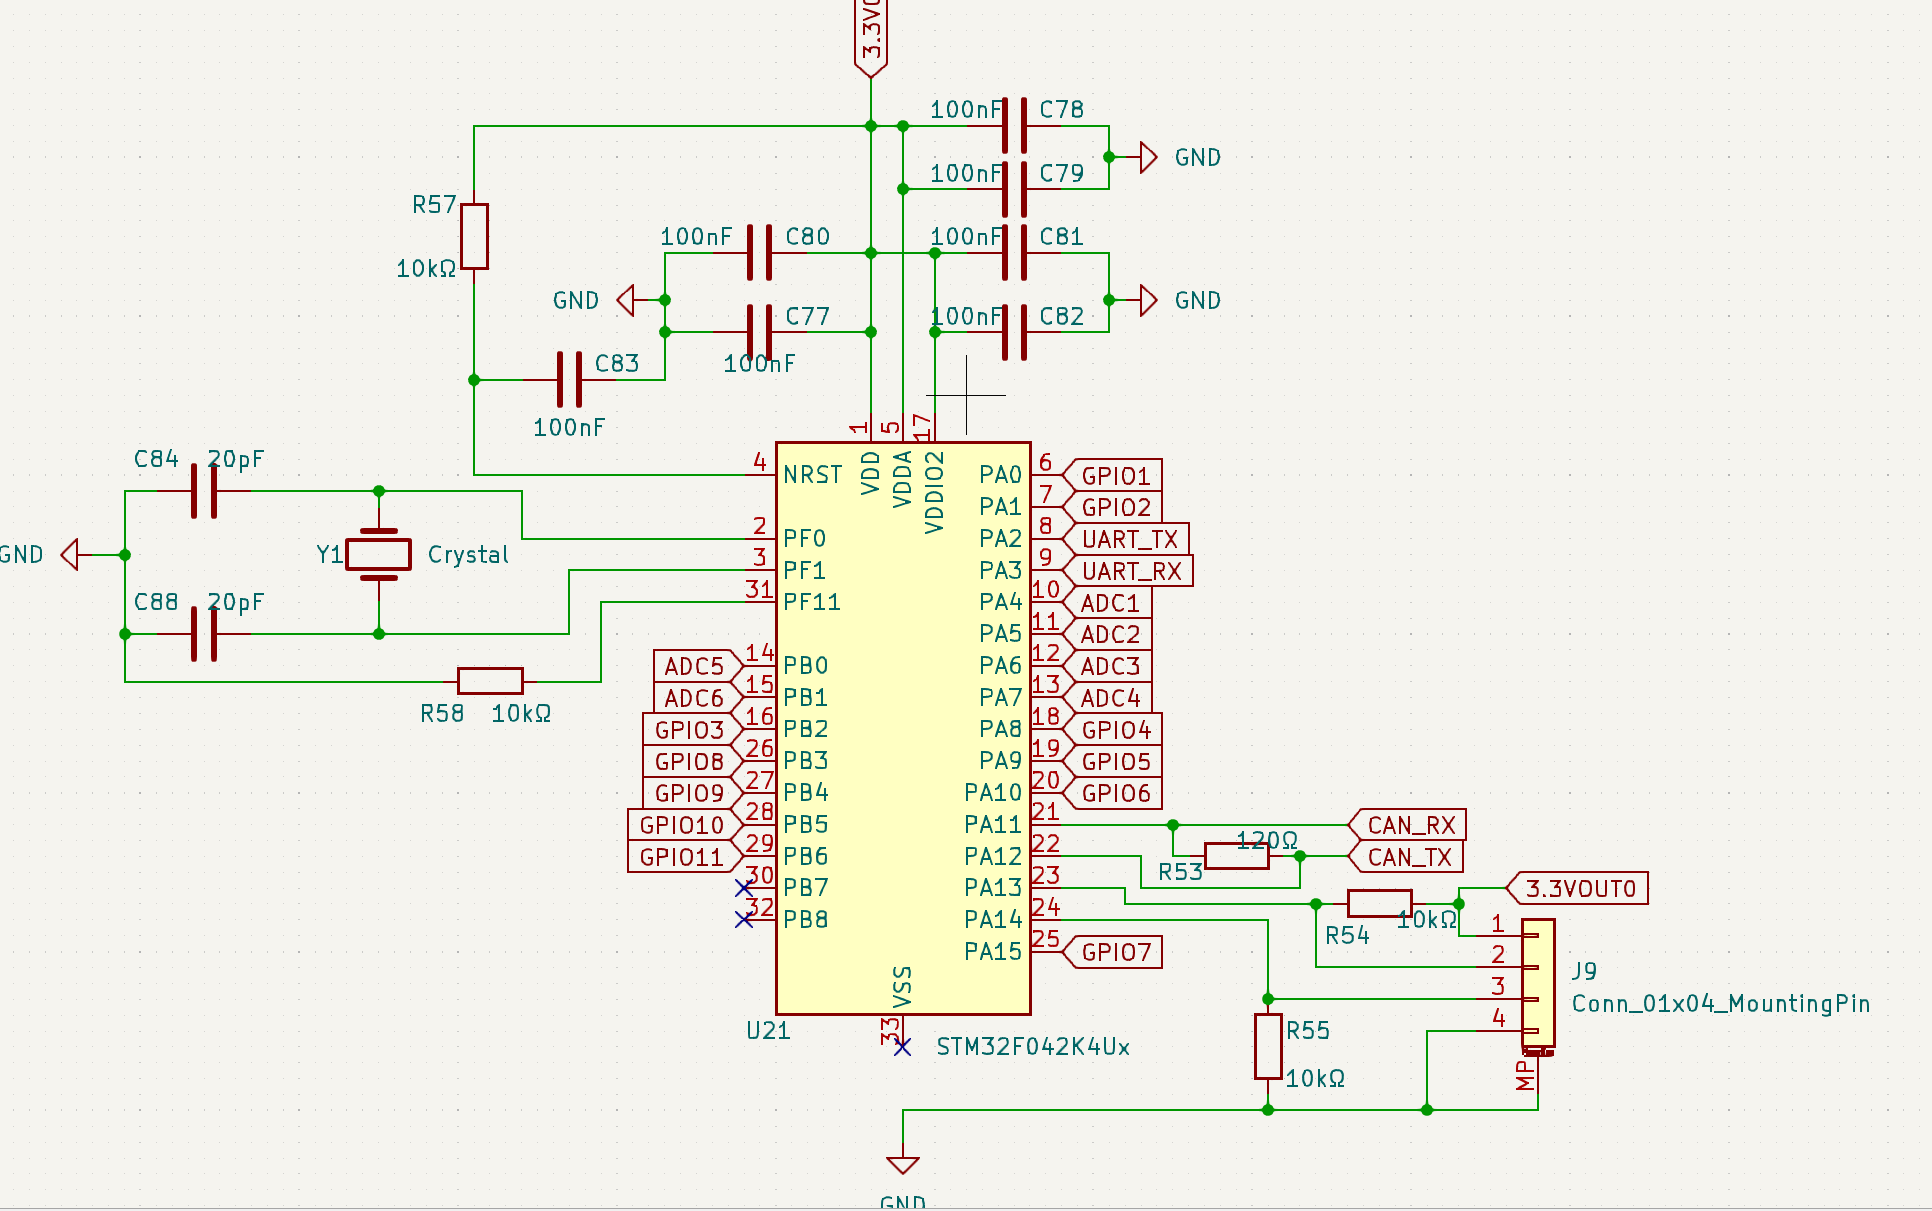Select the ADC6 global label
Screen dimensions: 1932x1211
tap(699, 698)
